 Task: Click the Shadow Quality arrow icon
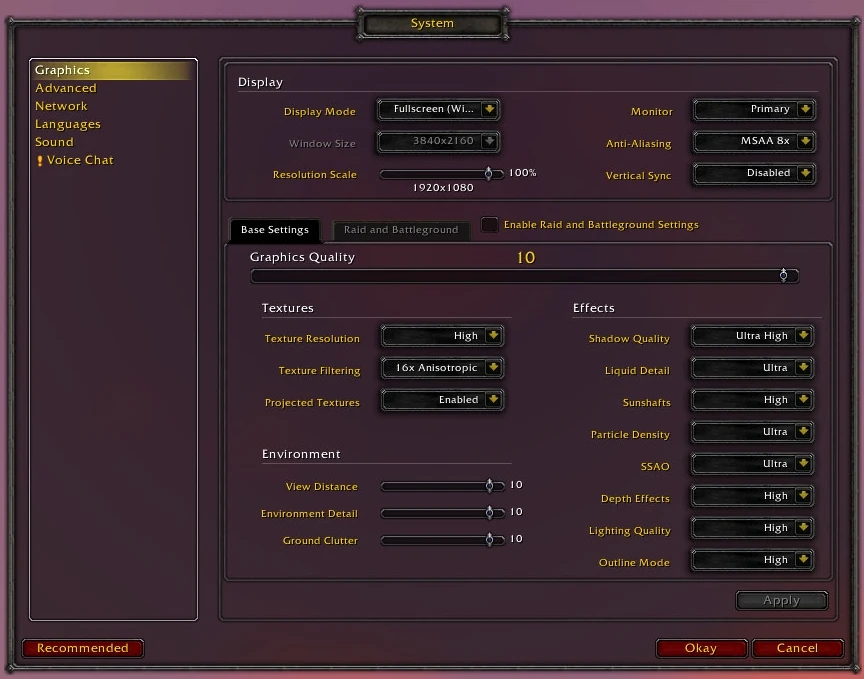pyautogui.click(x=803, y=336)
